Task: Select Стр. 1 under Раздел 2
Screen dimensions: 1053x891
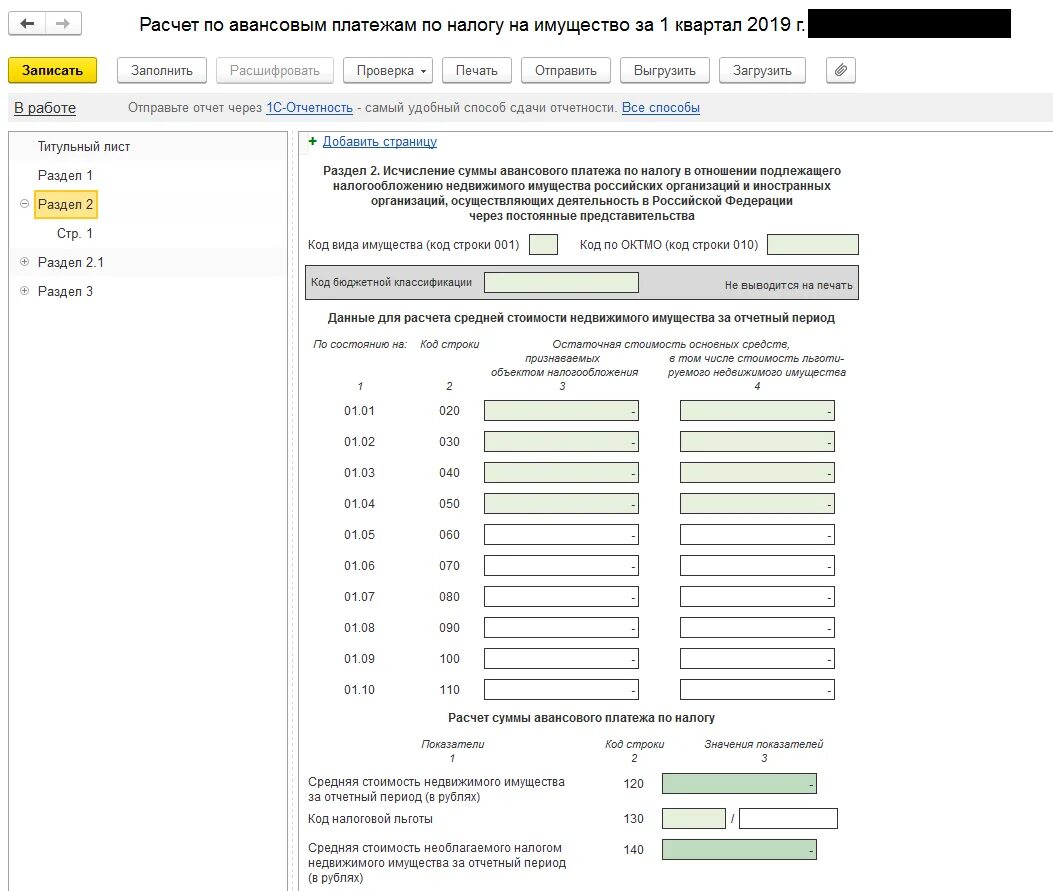Action: coord(75,233)
